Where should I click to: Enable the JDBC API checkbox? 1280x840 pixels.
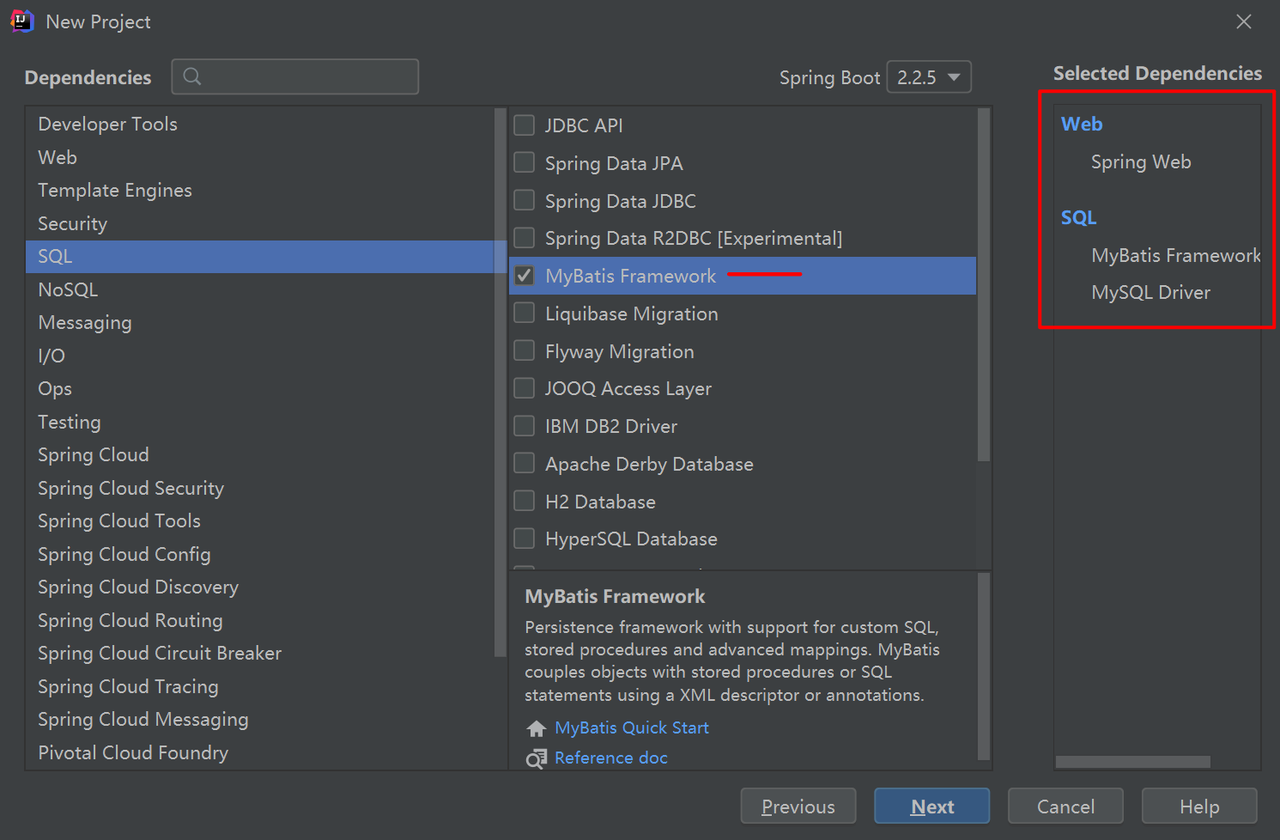[524, 126]
